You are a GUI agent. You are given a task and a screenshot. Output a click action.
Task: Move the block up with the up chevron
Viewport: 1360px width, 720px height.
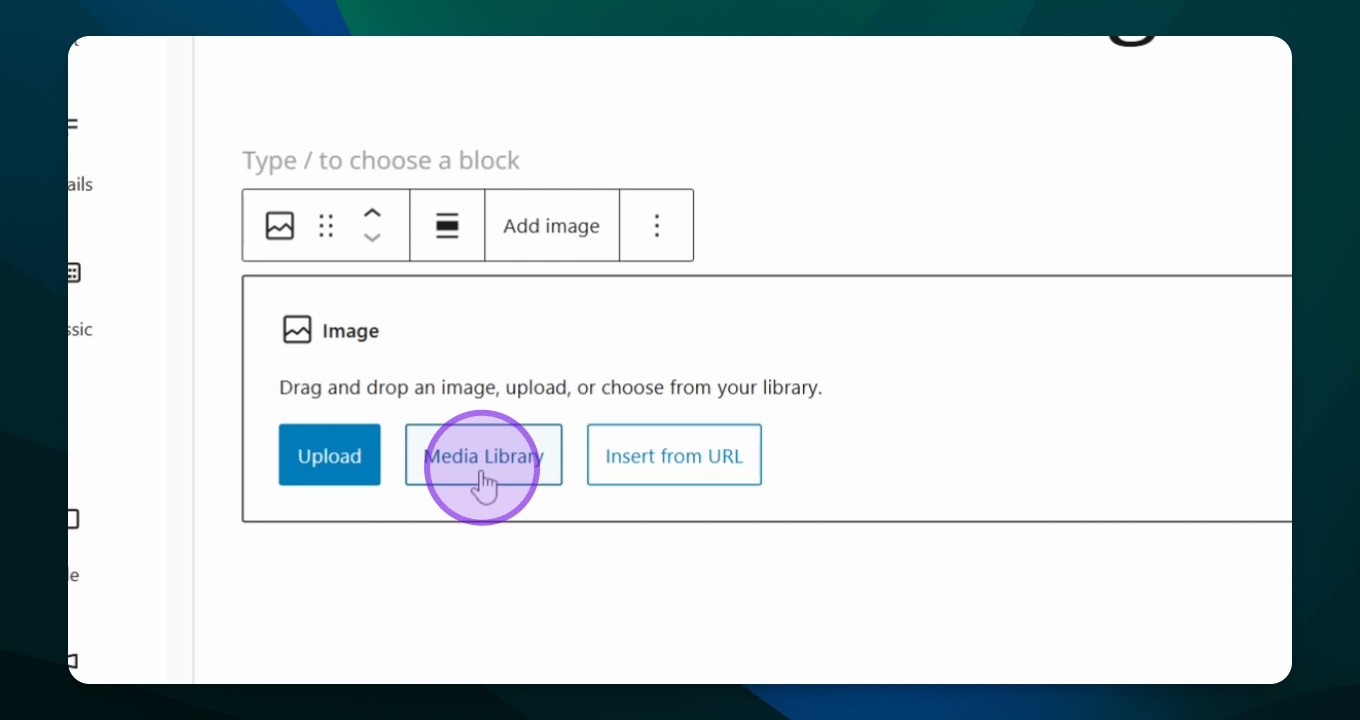[372, 213]
